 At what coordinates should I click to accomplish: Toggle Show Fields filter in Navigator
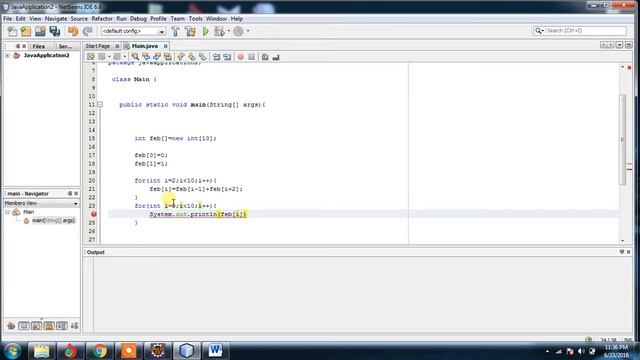(24, 325)
